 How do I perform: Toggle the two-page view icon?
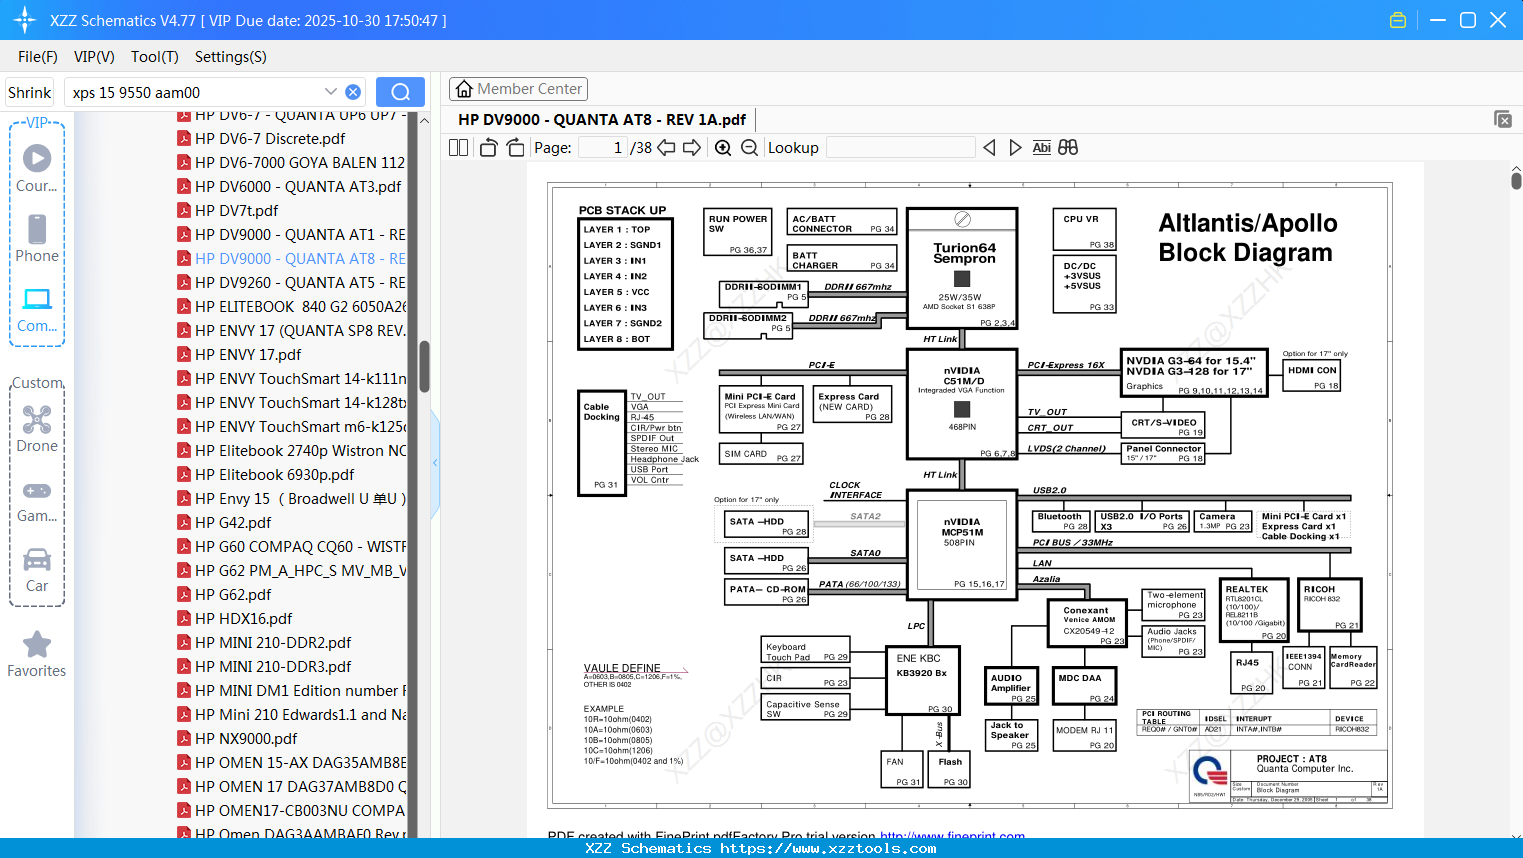(x=459, y=148)
